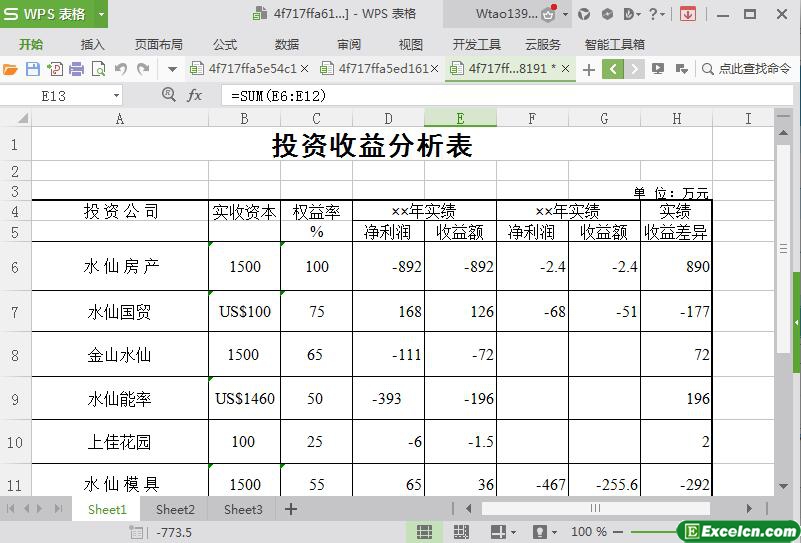Click the Open folder icon
The height and width of the screenshot is (543, 801).
10,68
